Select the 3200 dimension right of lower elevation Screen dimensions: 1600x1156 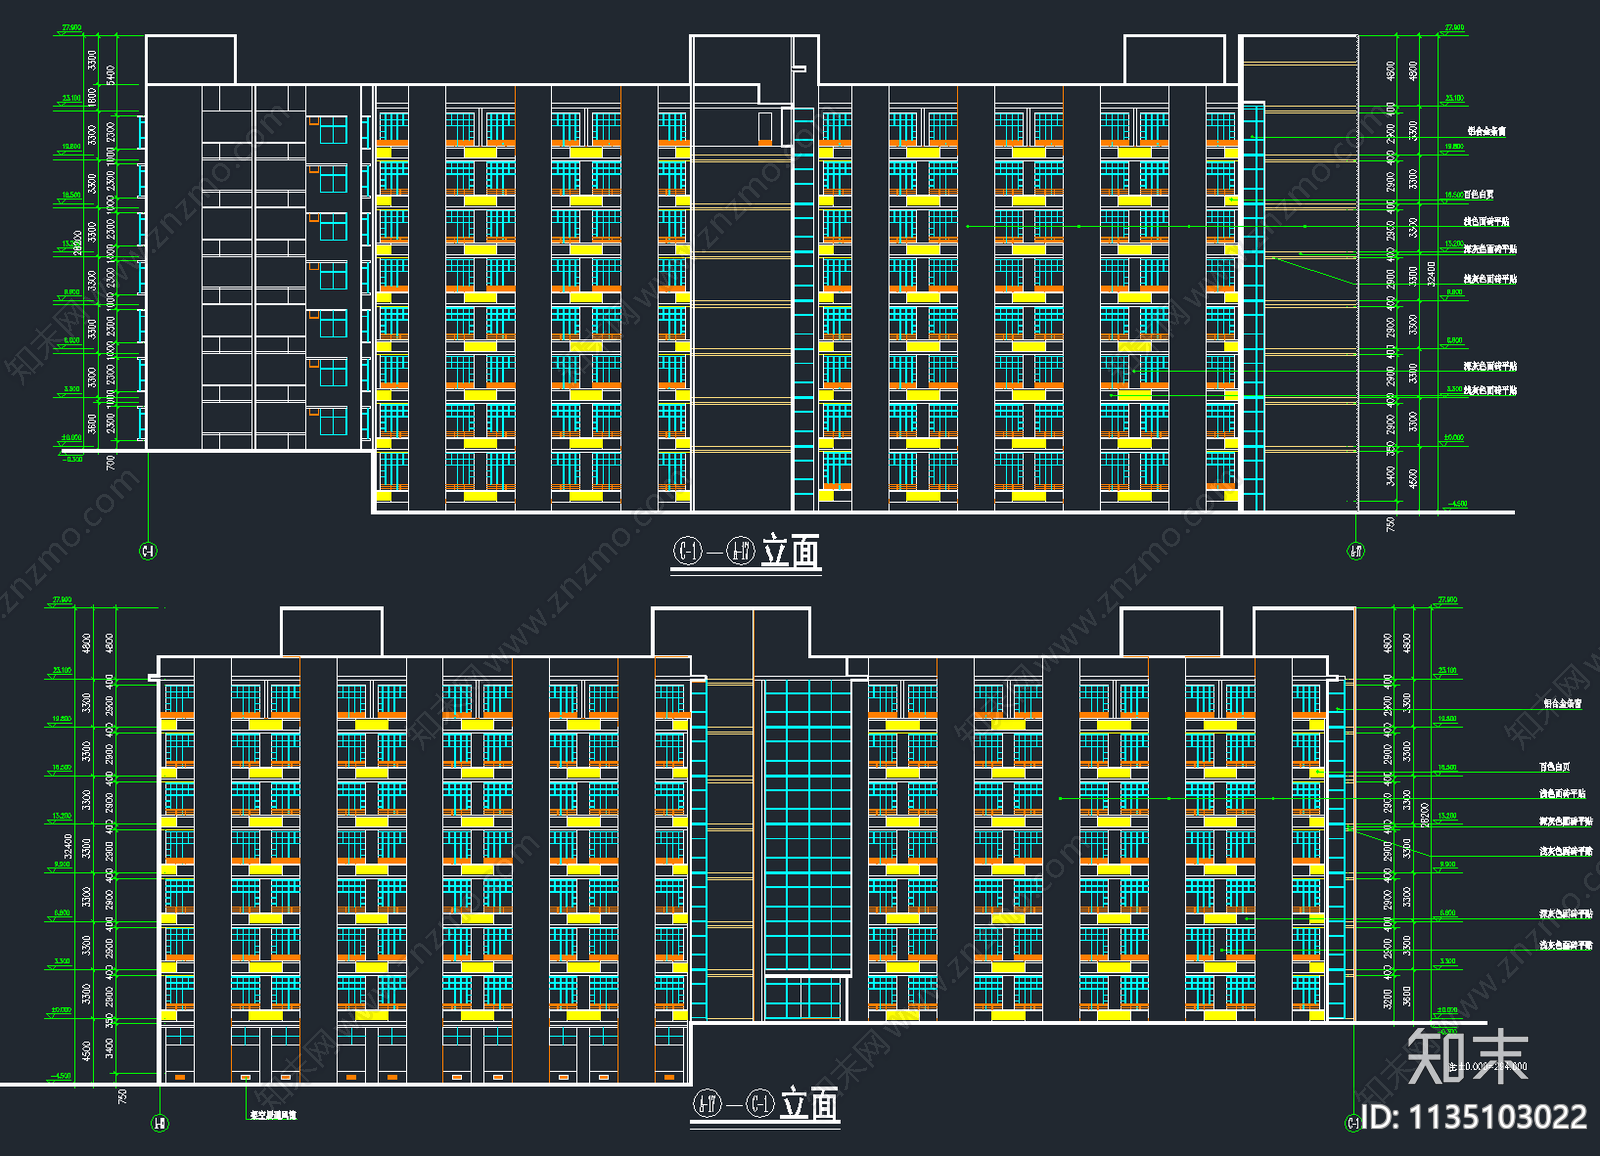tap(1388, 999)
